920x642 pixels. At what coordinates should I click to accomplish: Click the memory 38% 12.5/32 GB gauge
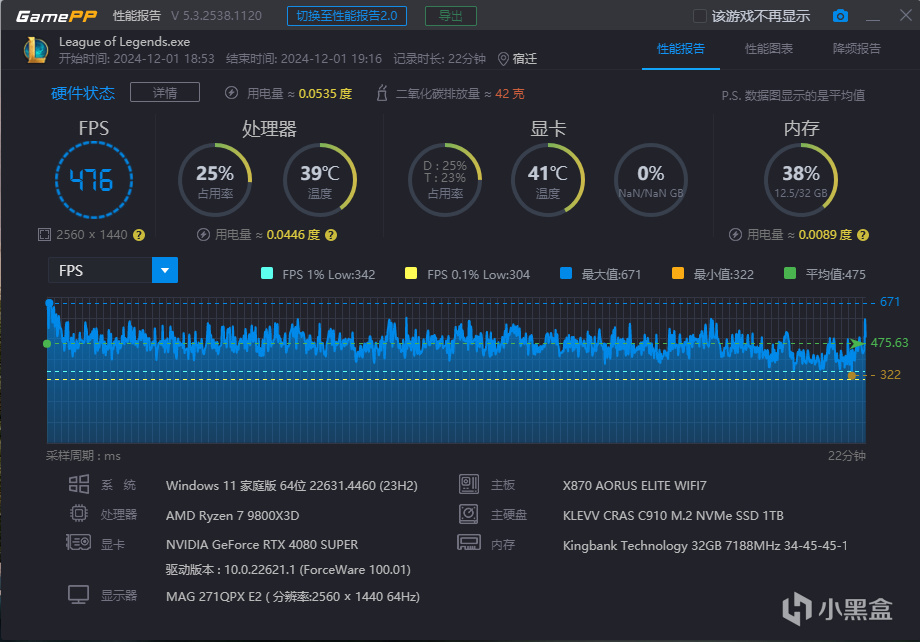(x=801, y=180)
